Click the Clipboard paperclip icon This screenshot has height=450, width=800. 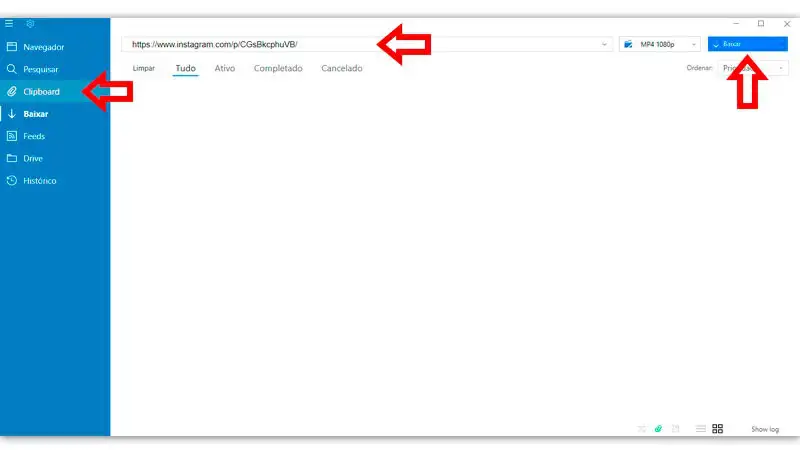(x=12, y=92)
